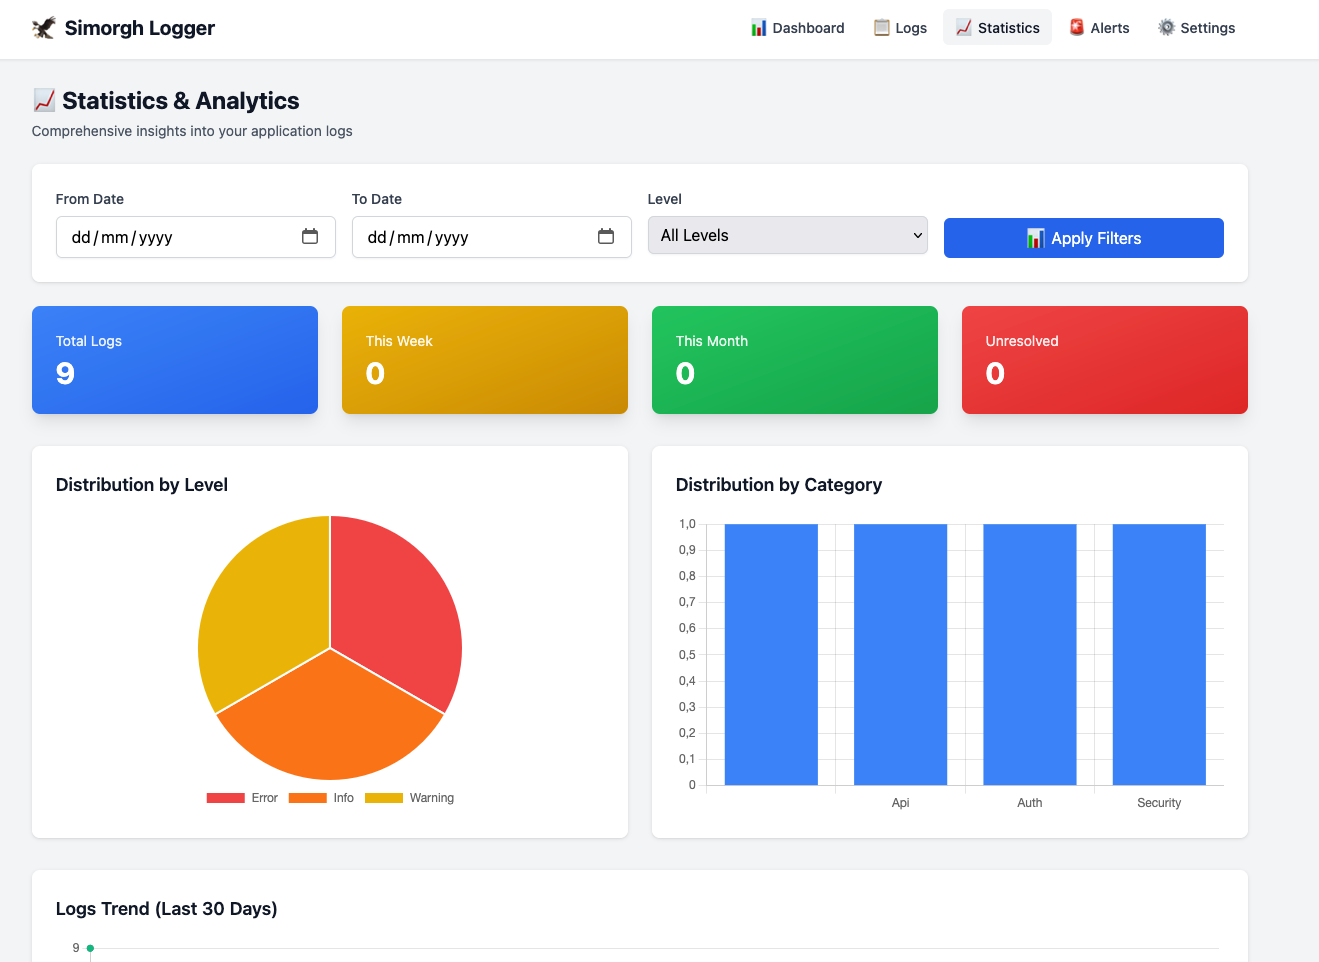Open the From Date calendar picker icon
The image size is (1319, 962).
tap(310, 237)
